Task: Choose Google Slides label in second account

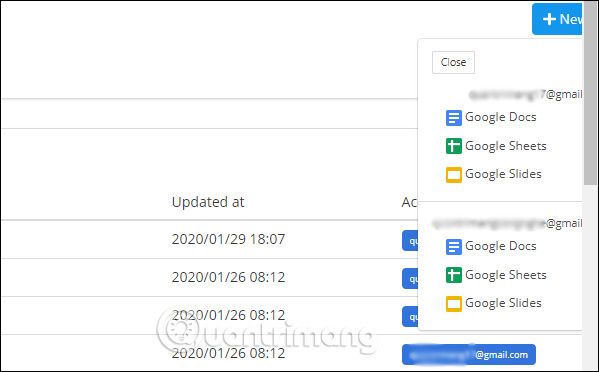Action: [x=503, y=303]
